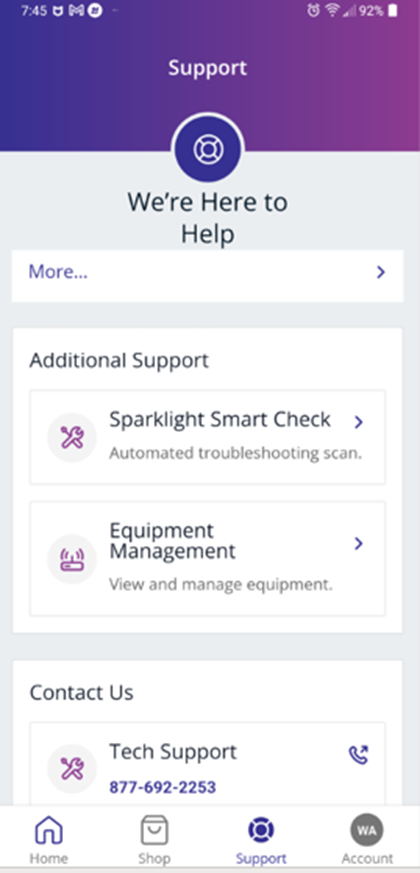Viewport: 420px width, 873px height.
Task: Open Sparklight Smart Check chevron arrow
Action: (x=359, y=423)
